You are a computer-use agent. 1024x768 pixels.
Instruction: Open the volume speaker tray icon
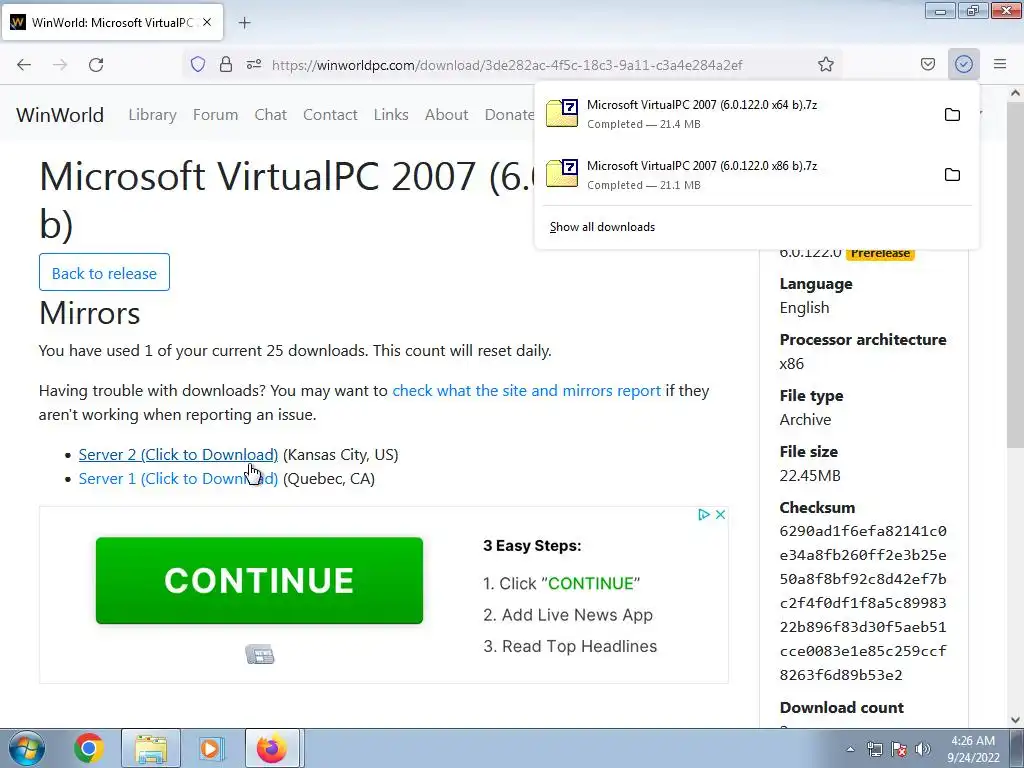(923, 749)
